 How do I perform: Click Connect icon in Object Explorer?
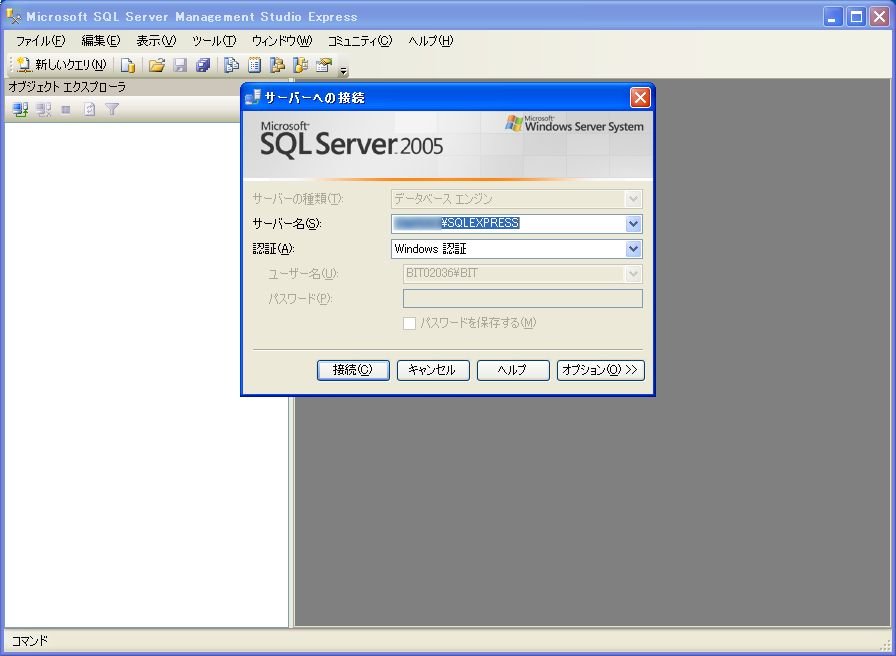(x=21, y=109)
